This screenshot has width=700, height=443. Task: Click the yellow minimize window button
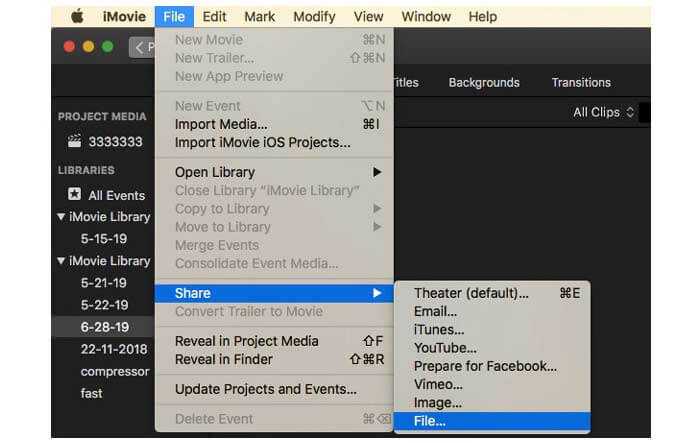tap(88, 47)
